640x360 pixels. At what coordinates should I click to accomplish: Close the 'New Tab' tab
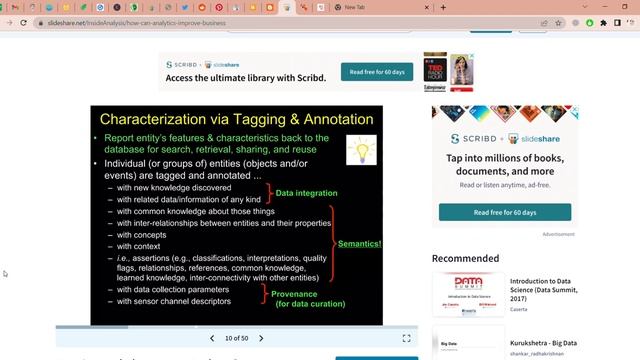(x=427, y=7)
